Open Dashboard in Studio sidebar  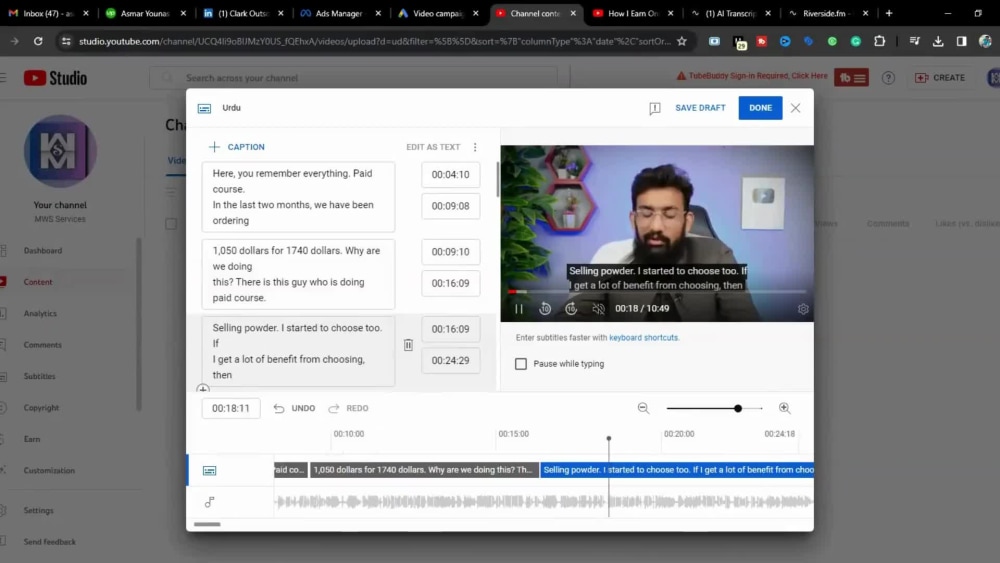pyautogui.click(x=43, y=251)
